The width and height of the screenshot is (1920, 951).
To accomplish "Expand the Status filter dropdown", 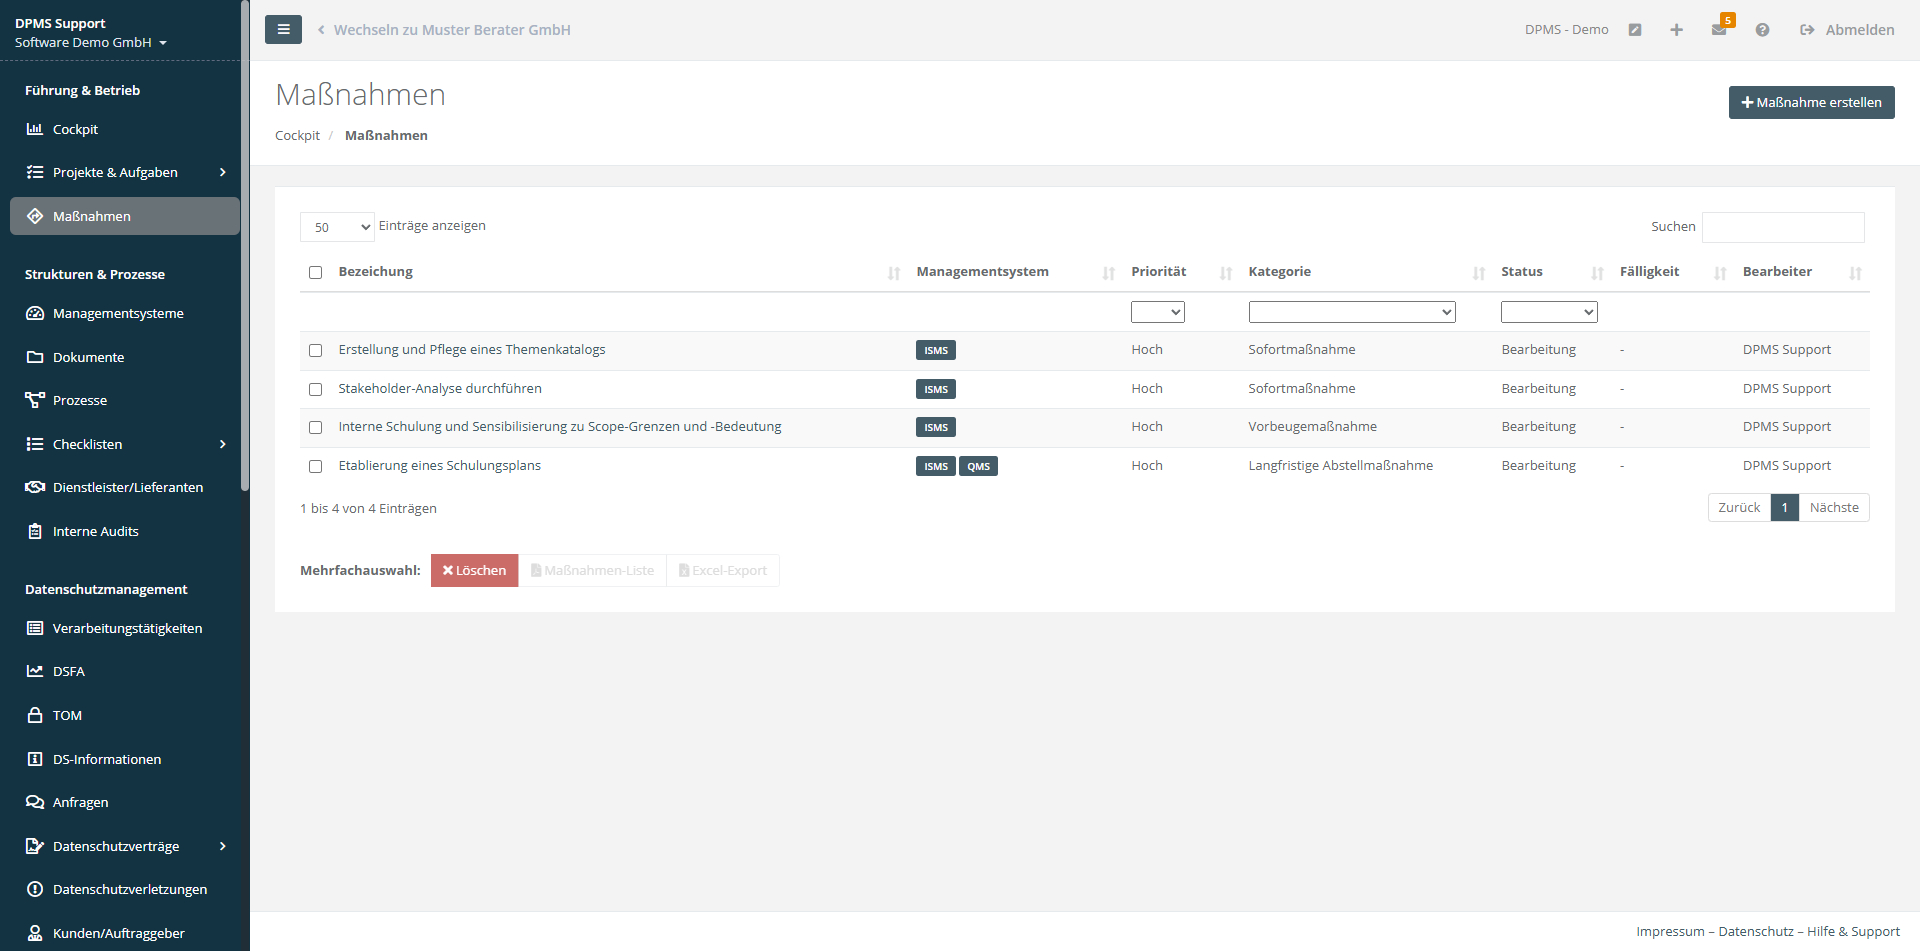I will pos(1548,312).
